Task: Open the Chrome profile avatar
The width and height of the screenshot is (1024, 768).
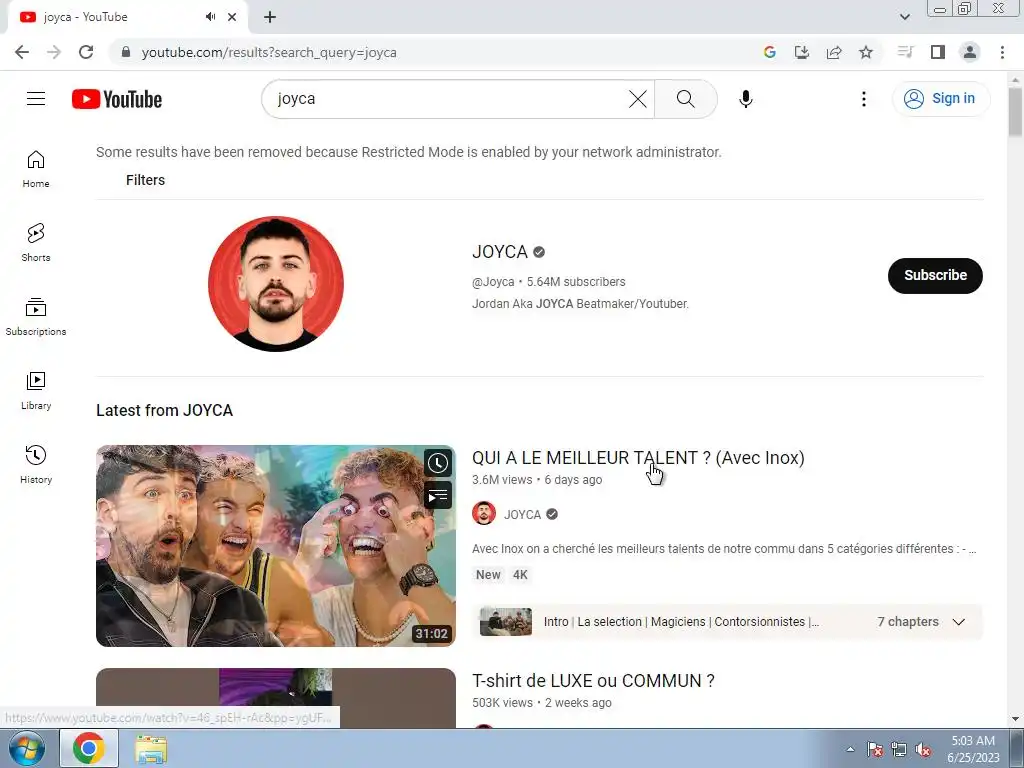Action: coord(970,52)
